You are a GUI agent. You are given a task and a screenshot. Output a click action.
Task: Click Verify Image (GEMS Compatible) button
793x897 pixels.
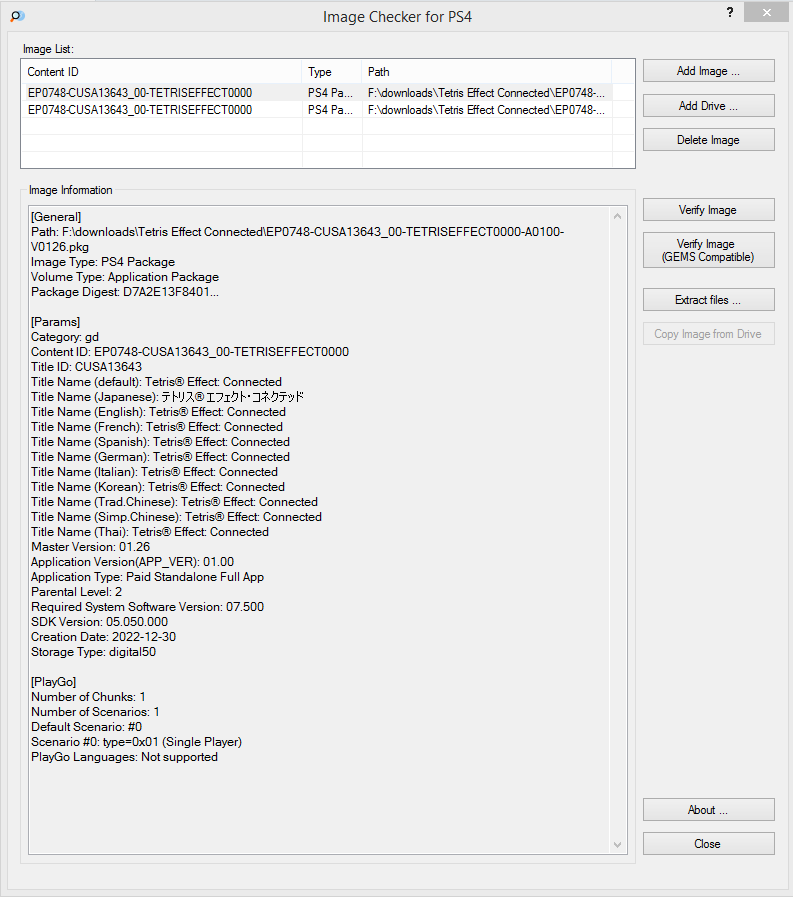coord(708,250)
